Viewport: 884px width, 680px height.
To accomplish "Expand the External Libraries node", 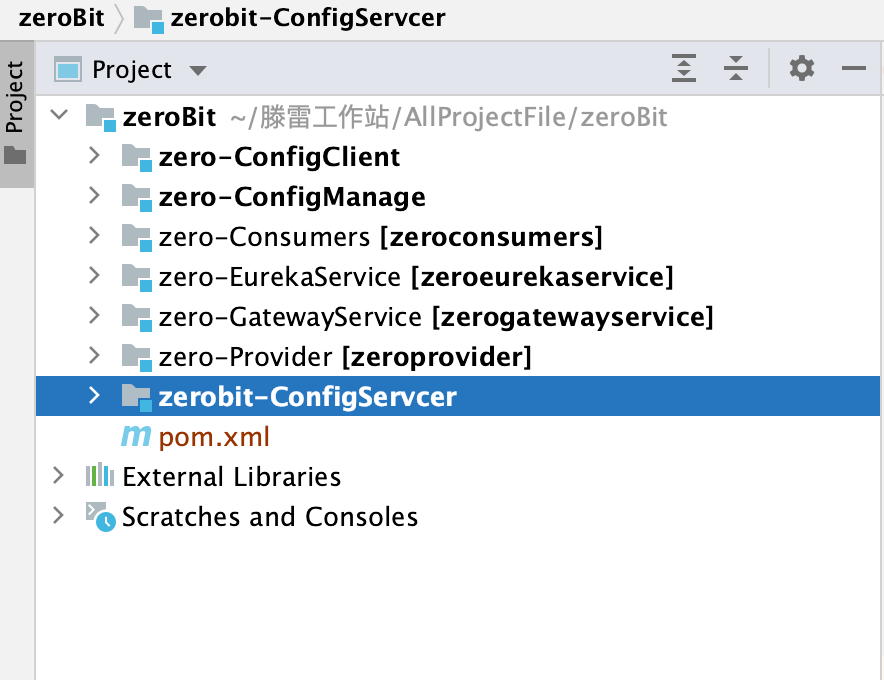I will pos(58,475).
